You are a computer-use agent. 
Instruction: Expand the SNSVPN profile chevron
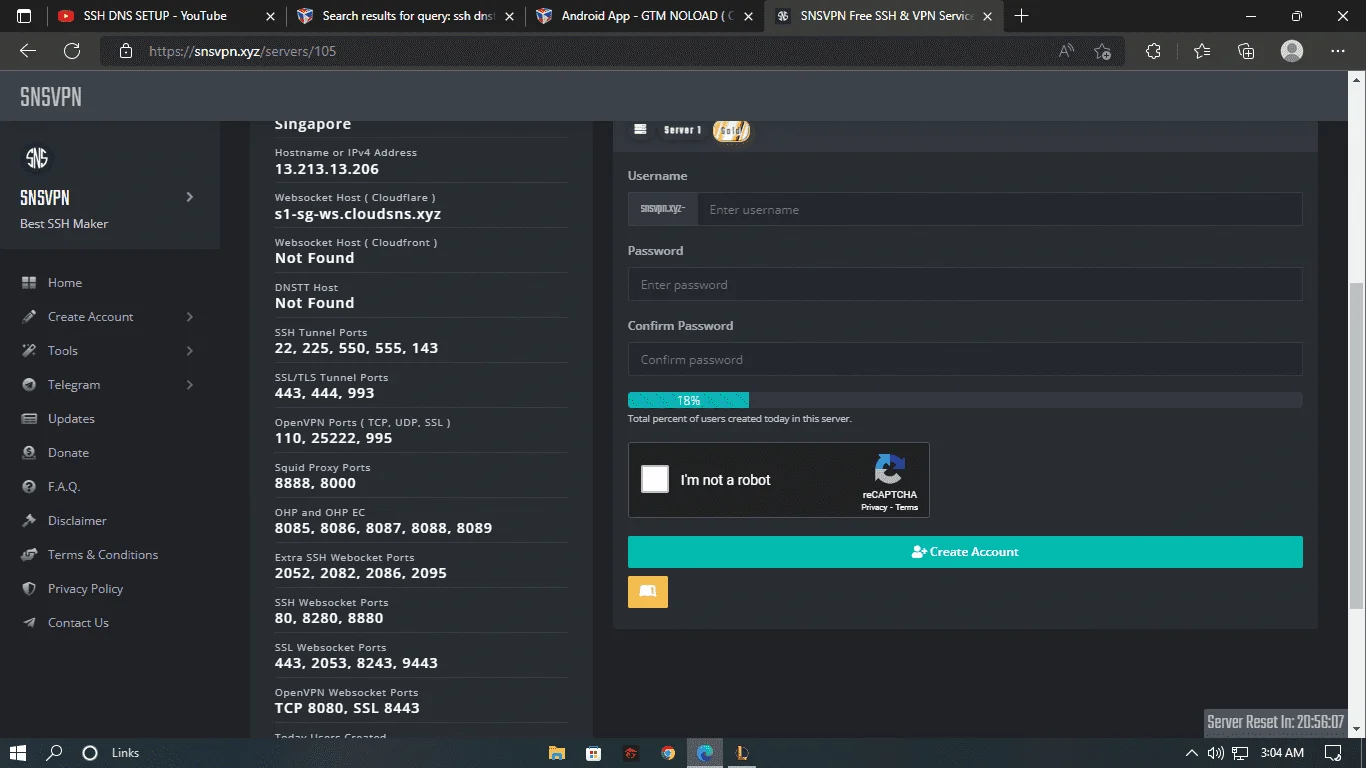pos(190,197)
